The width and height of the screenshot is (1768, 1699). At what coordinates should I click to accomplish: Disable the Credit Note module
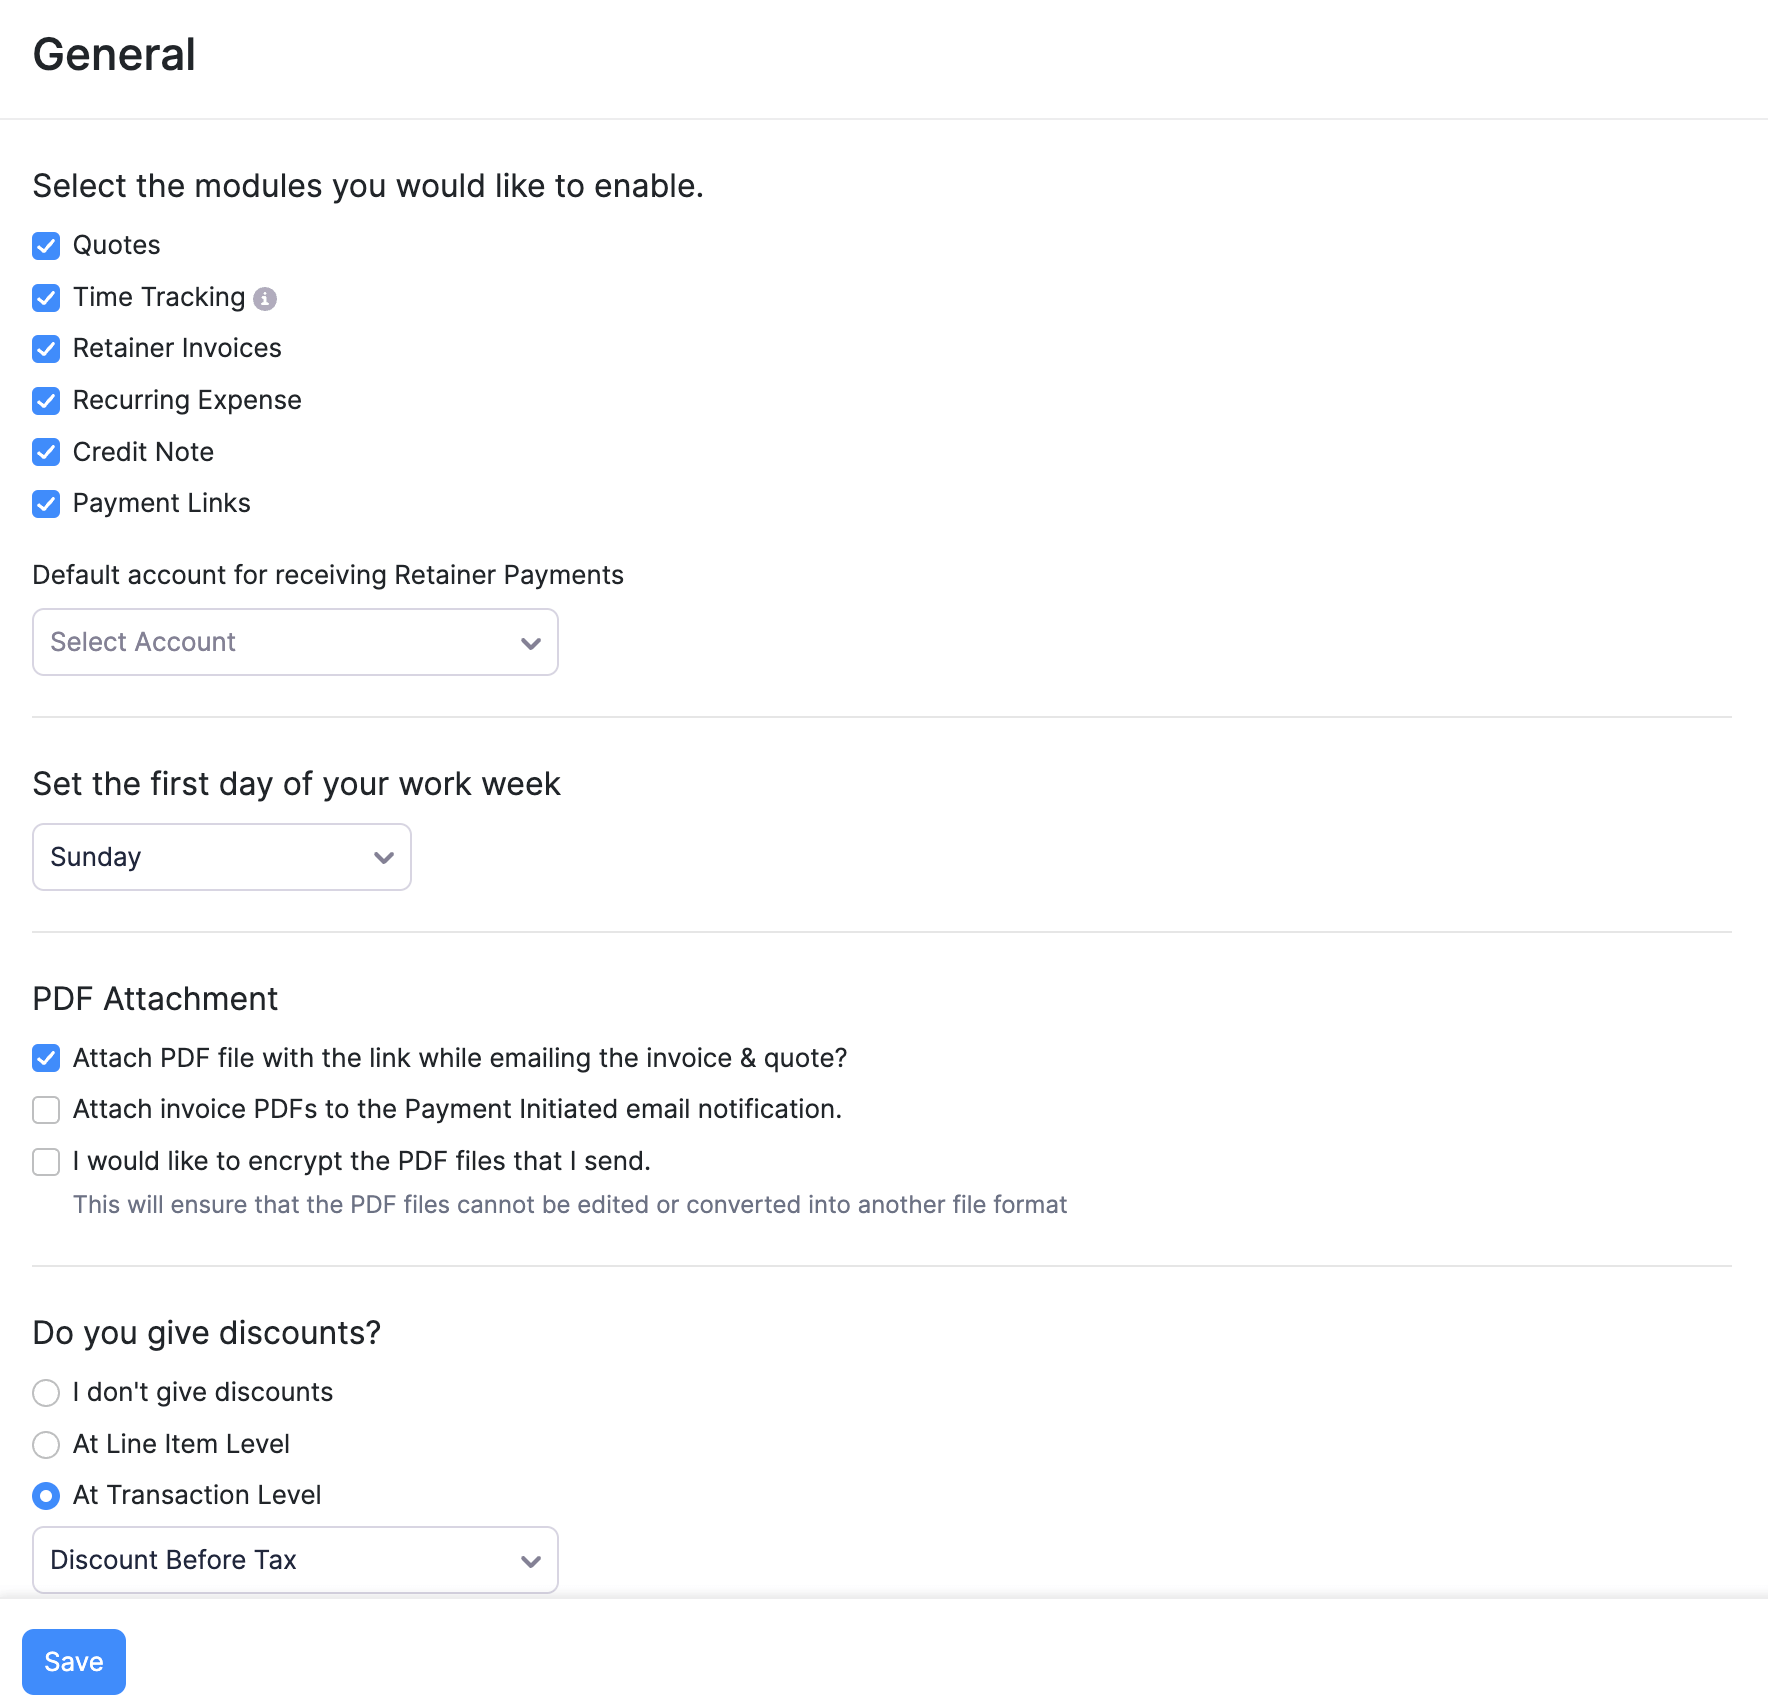(x=46, y=453)
